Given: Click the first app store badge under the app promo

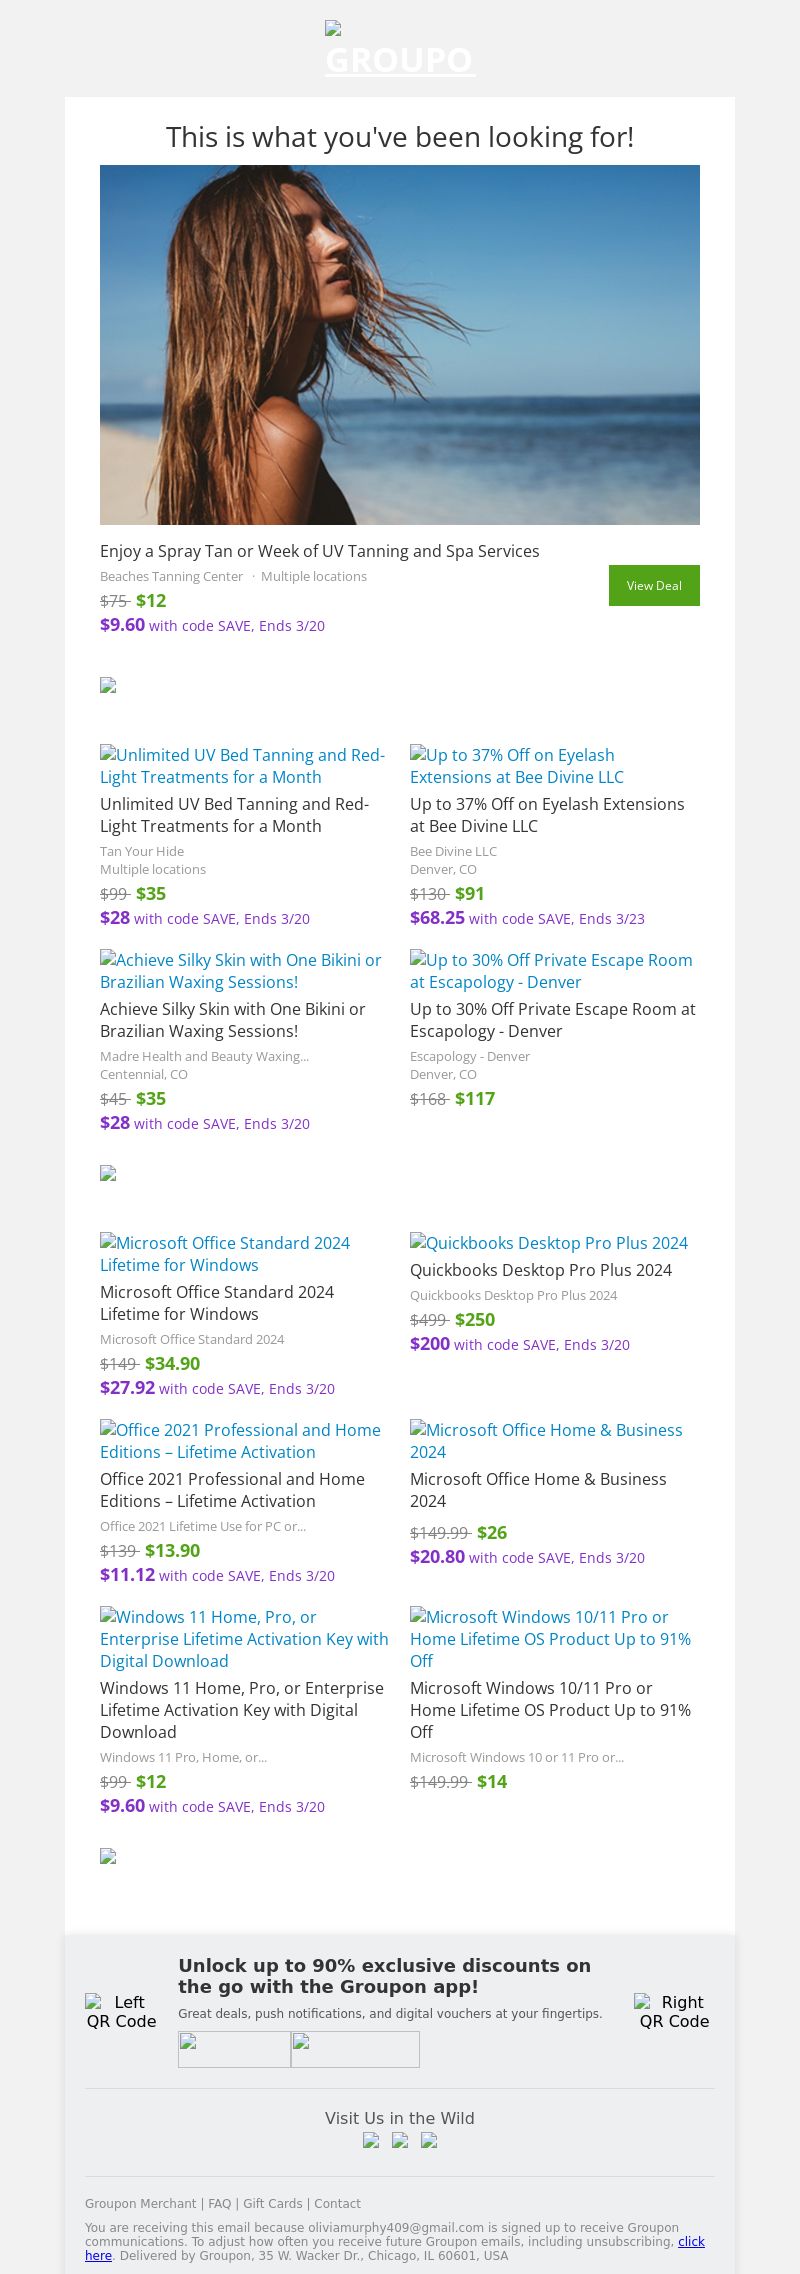Looking at the screenshot, I should (234, 2049).
